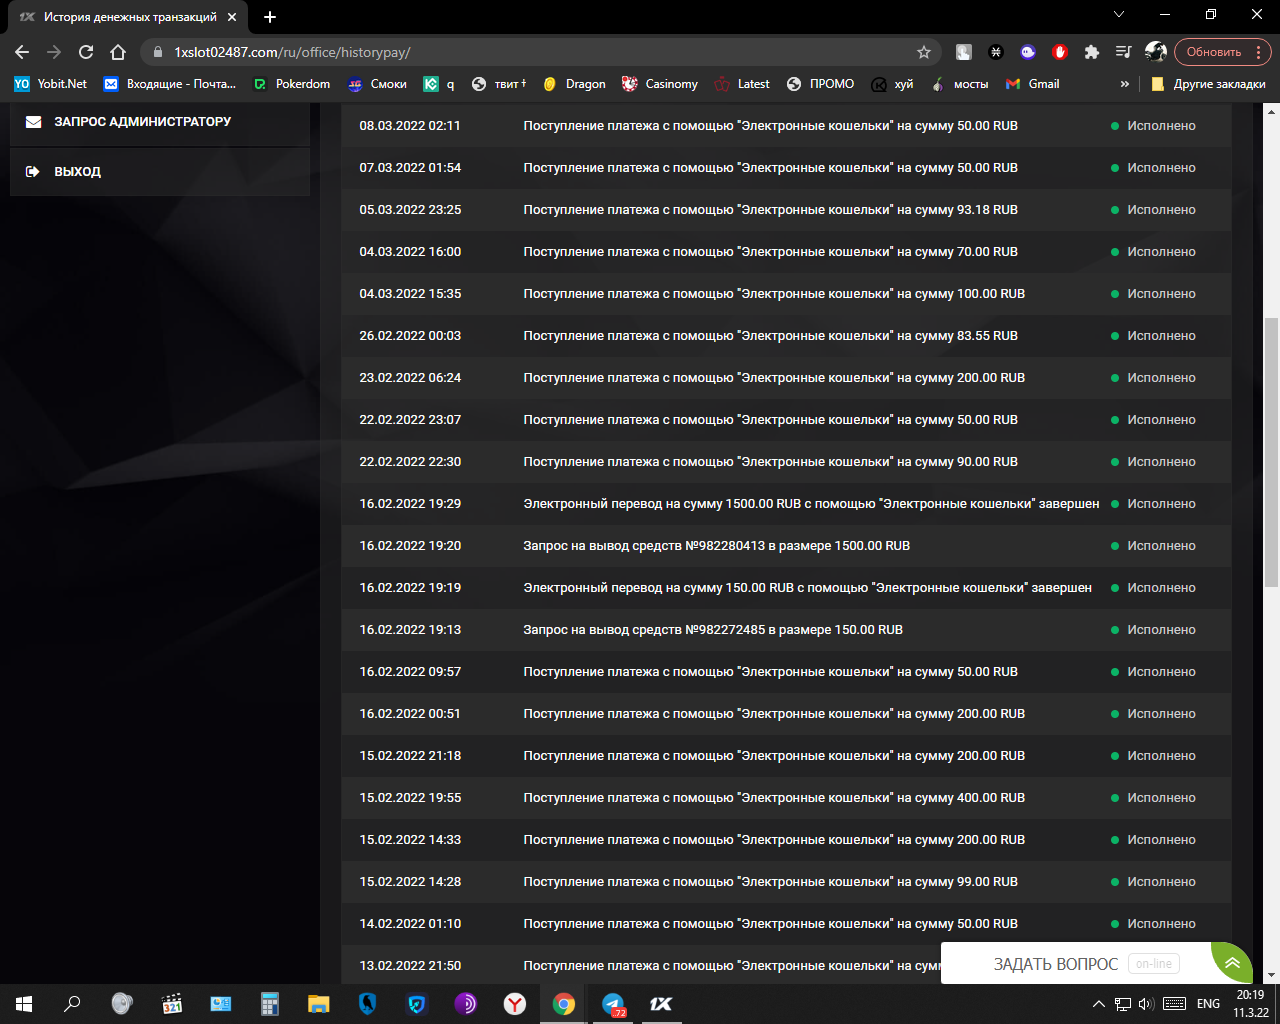This screenshot has height=1024, width=1280.
Task: Open the 1X app taskbar icon
Action: [x=661, y=1004]
